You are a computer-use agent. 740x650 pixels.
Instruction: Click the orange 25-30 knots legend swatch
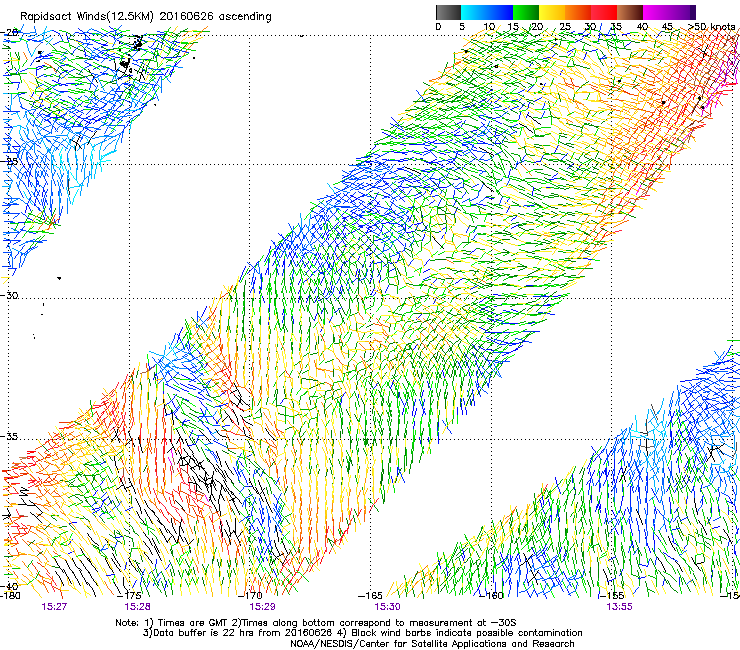578,12
